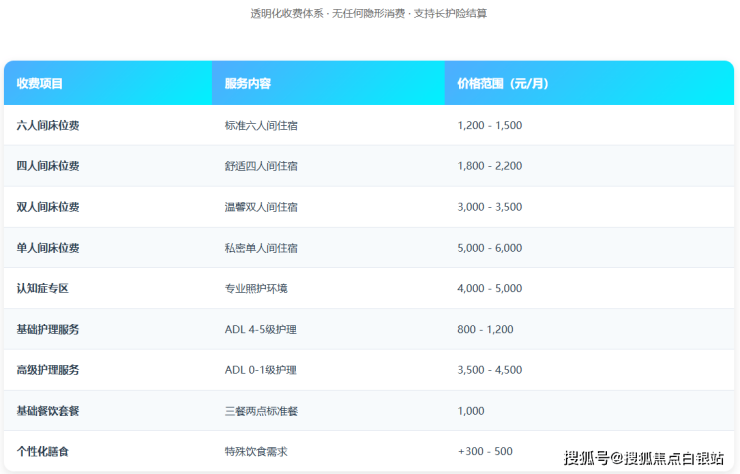This screenshot has width=740, height=474.
Task: Choose the 双人间床位费 row label
Action: (x=48, y=207)
